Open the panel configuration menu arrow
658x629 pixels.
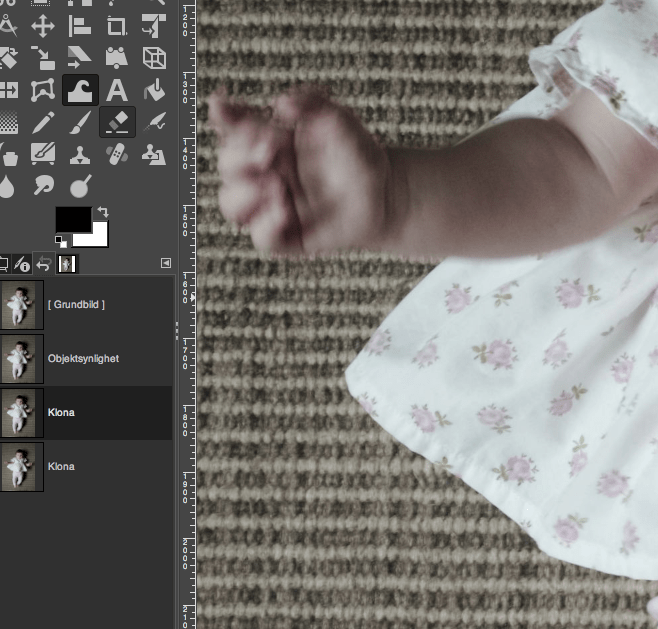(165, 263)
